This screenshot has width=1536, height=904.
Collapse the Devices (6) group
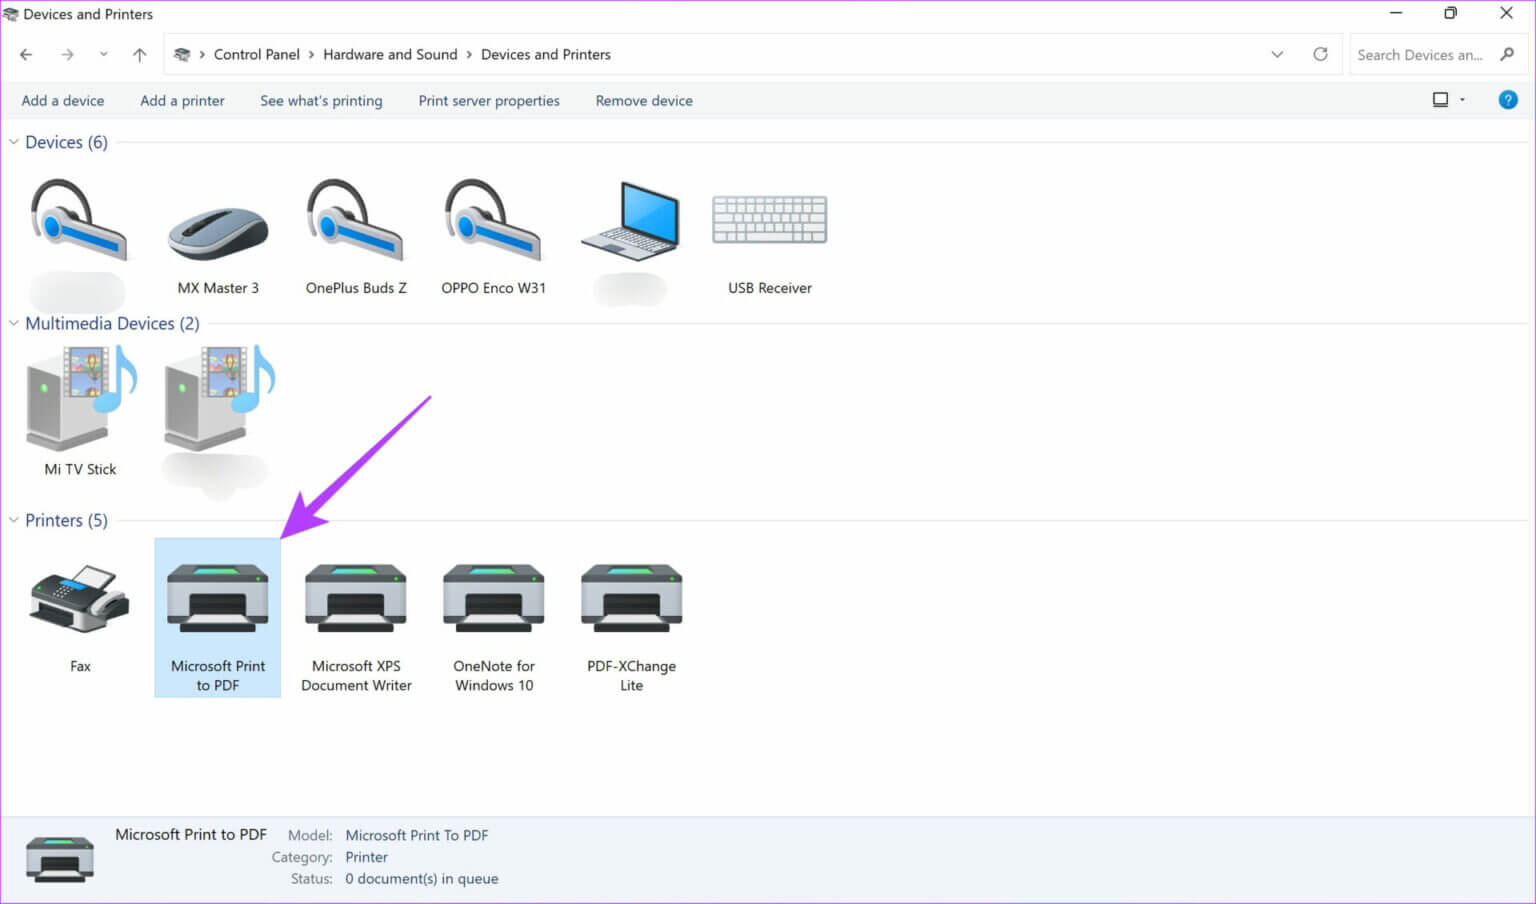[x=13, y=142]
